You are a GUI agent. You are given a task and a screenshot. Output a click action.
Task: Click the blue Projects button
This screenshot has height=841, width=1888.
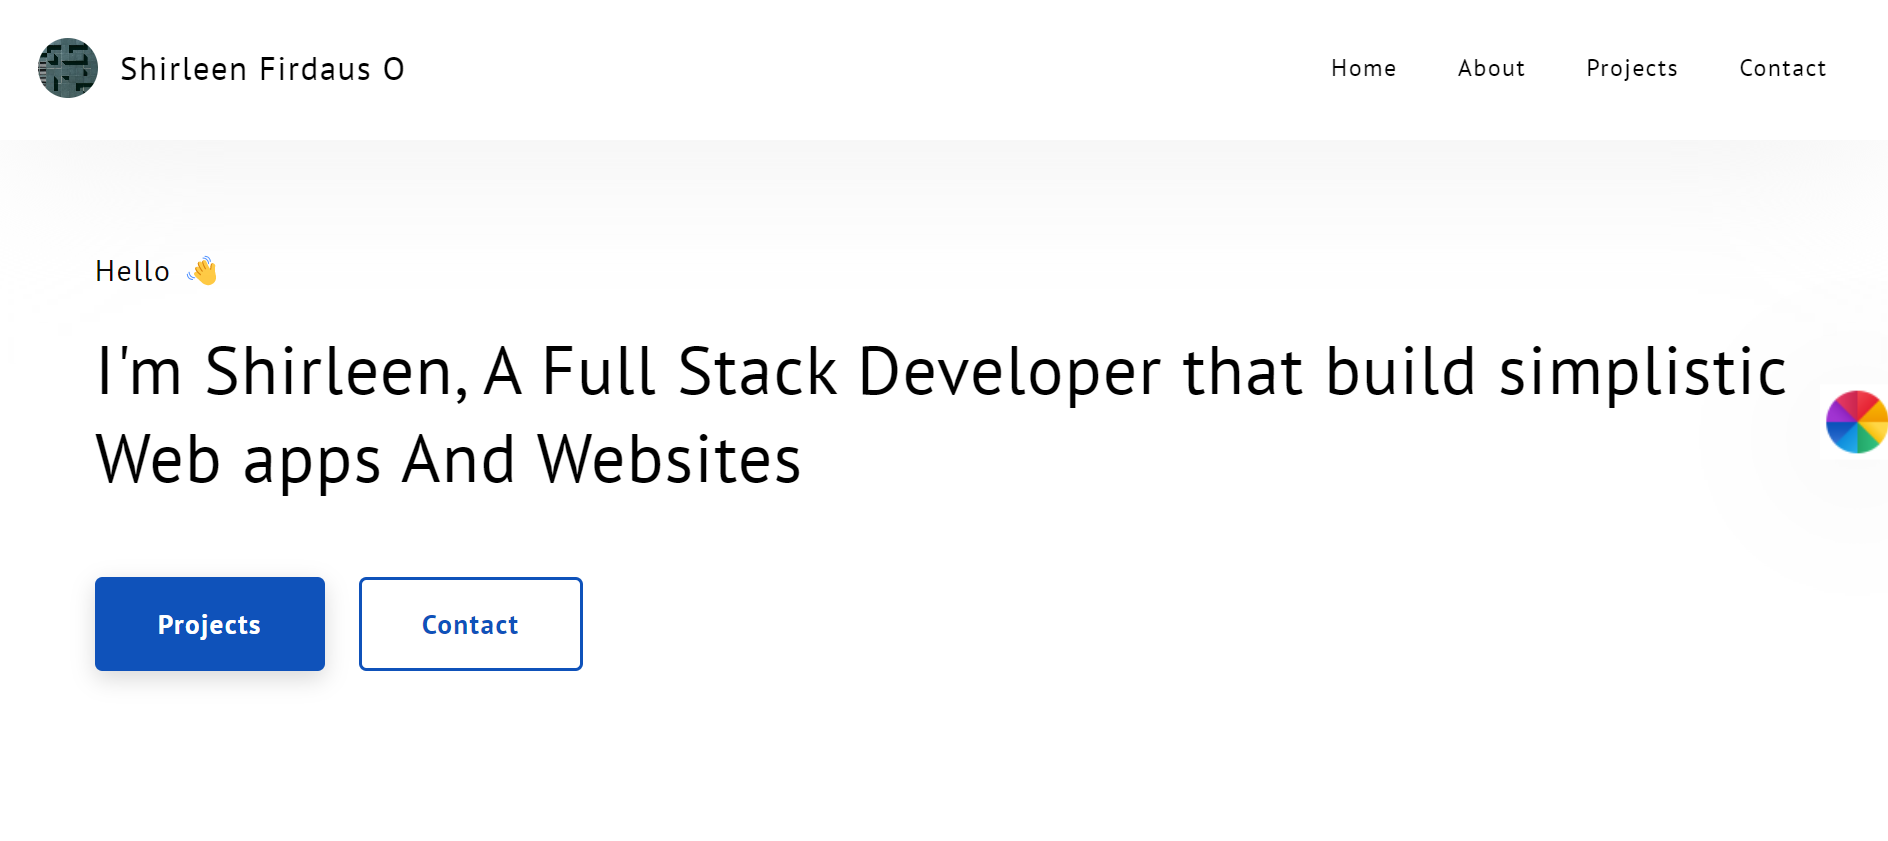tap(210, 624)
